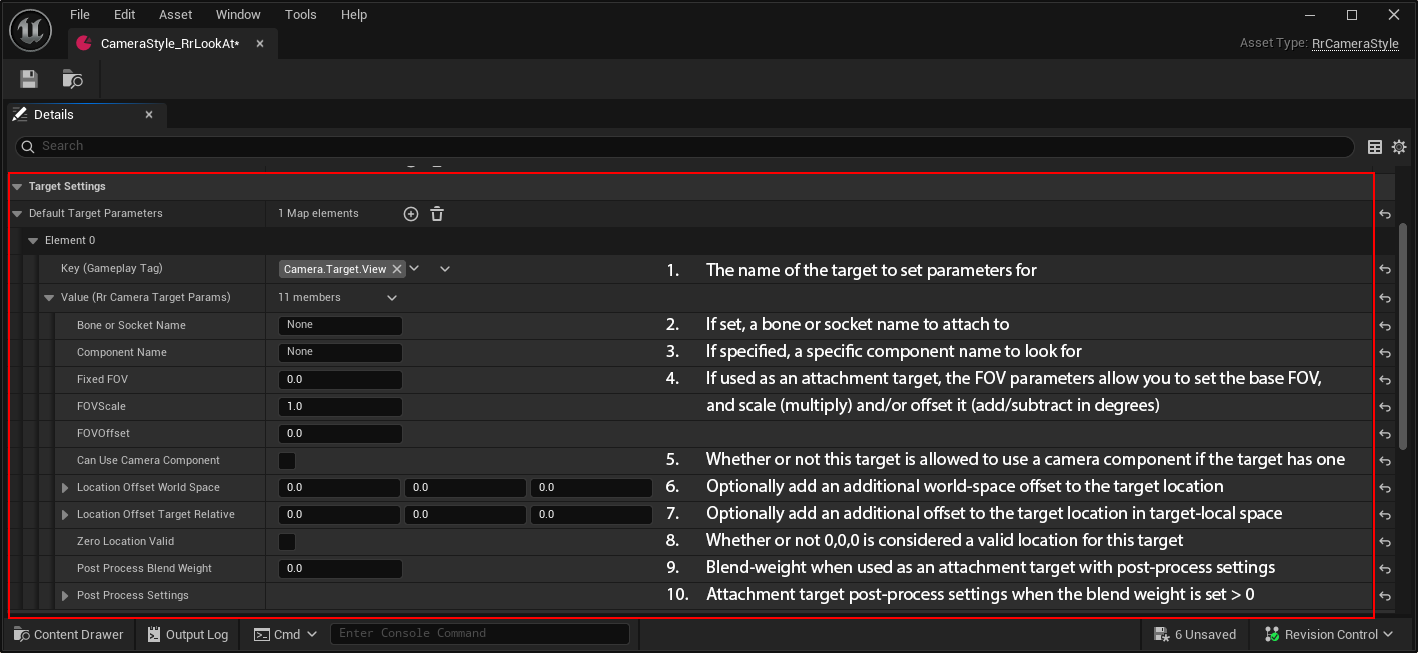Click the Post Process Blend Weight field
Viewport: 1418px width, 653px height.
point(340,569)
